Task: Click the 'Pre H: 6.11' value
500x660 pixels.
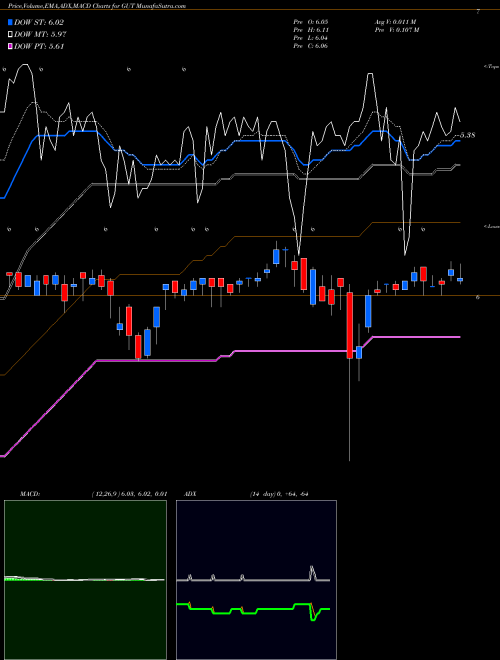Action: (x=311, y=29)
